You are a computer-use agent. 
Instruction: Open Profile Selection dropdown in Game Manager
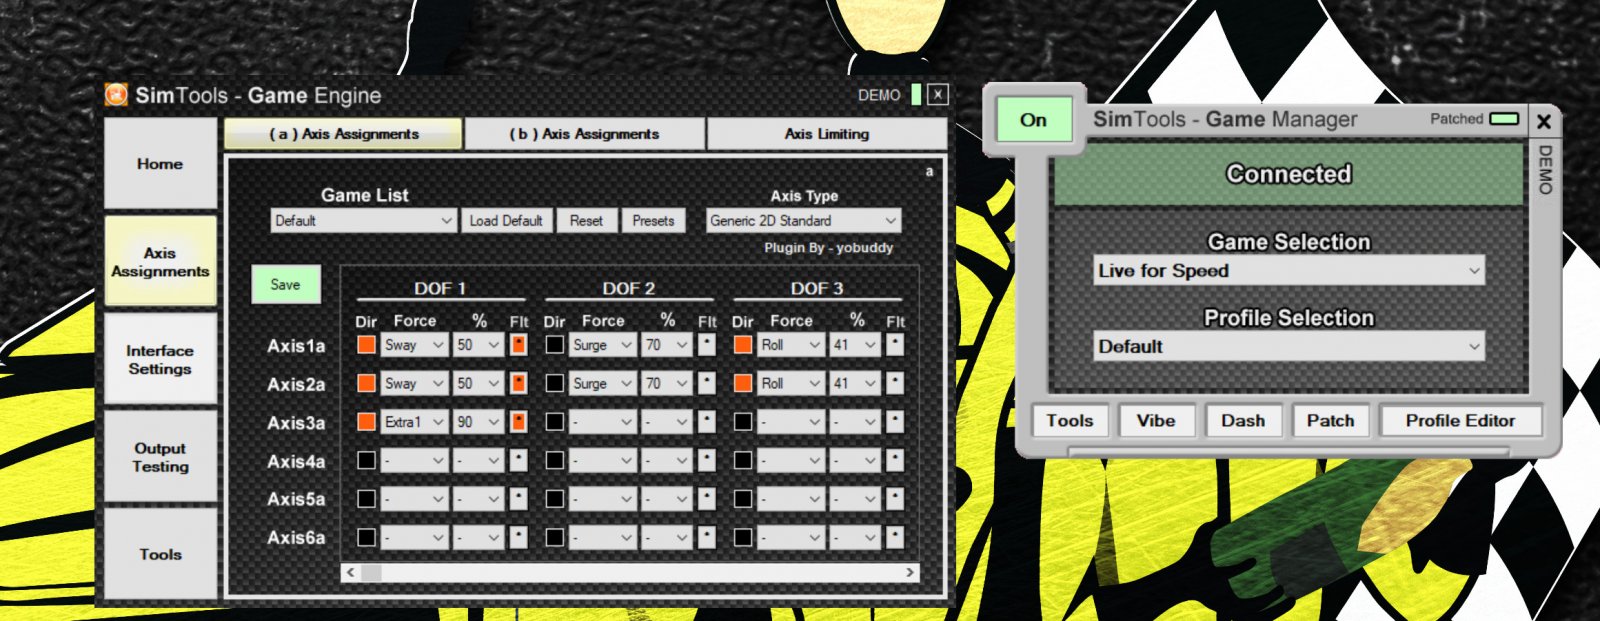tap(1289, 347)
